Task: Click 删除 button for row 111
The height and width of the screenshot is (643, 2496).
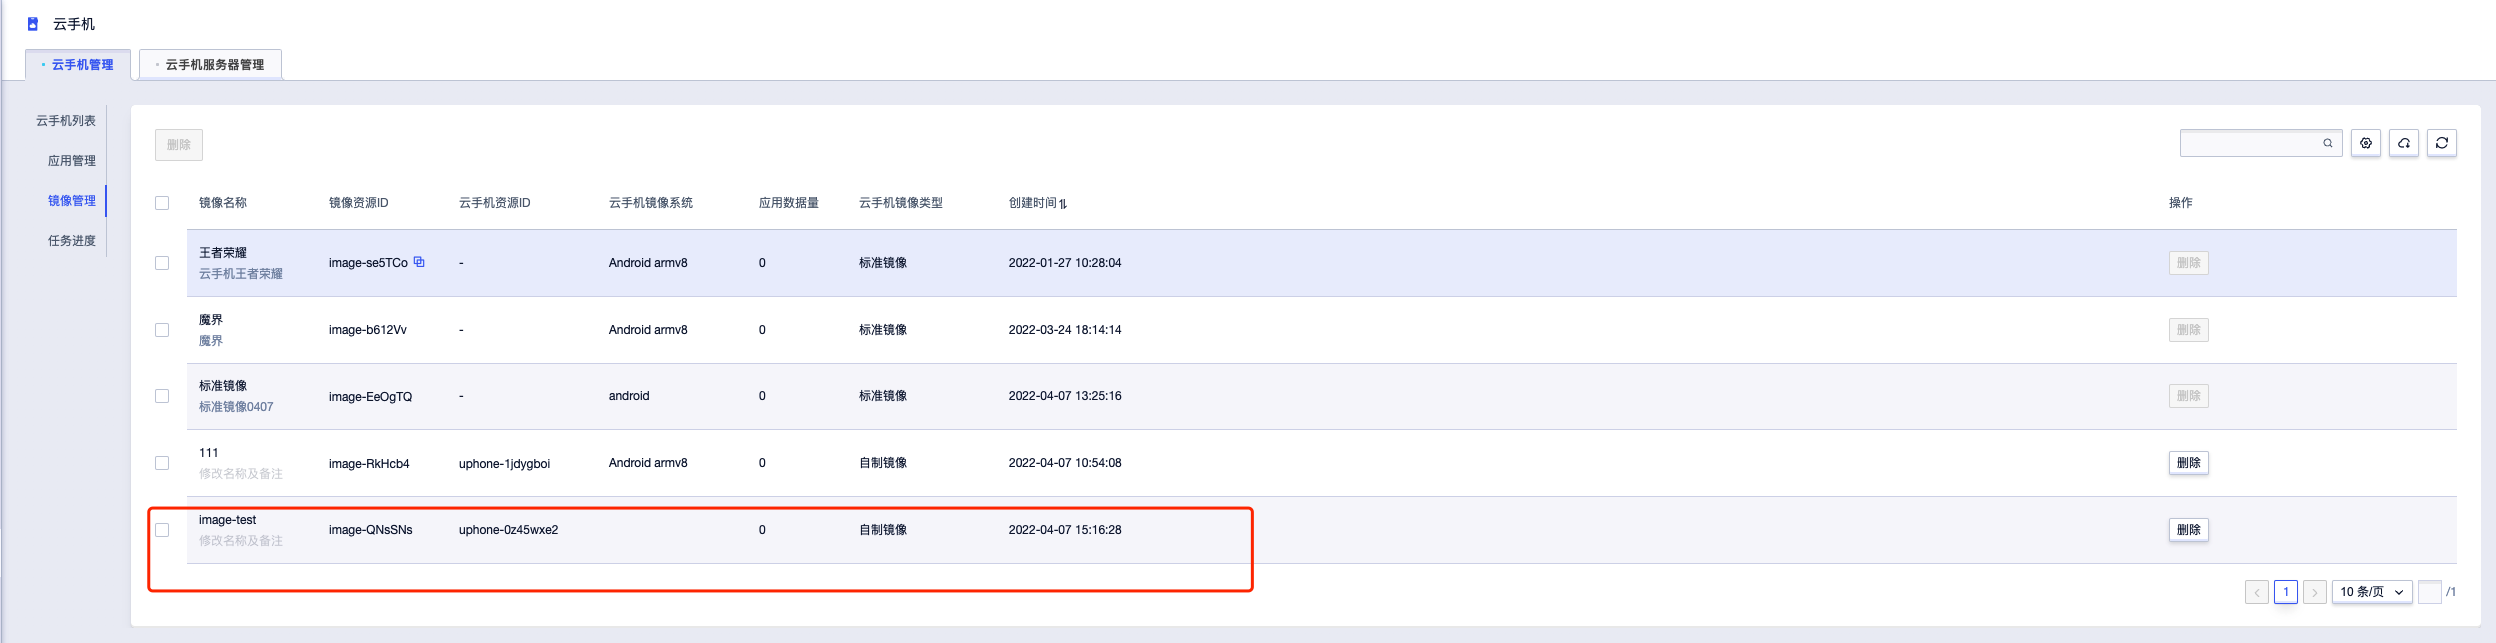Action: click(x=2188, y=463)
